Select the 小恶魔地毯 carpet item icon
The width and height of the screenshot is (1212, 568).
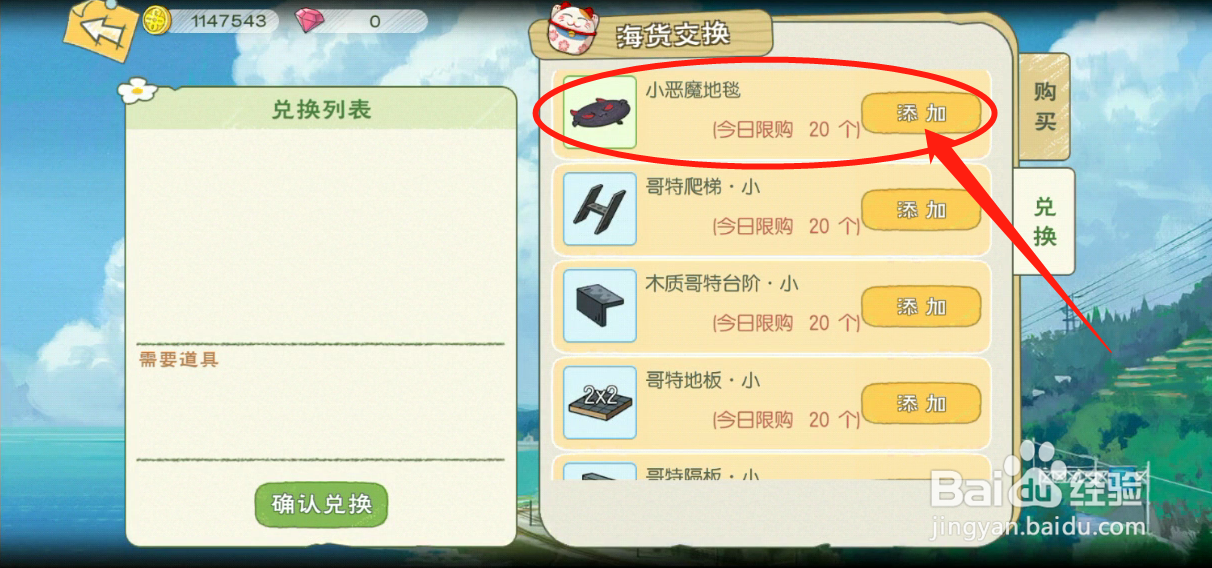pyautogui.click(x=600, y=112)
